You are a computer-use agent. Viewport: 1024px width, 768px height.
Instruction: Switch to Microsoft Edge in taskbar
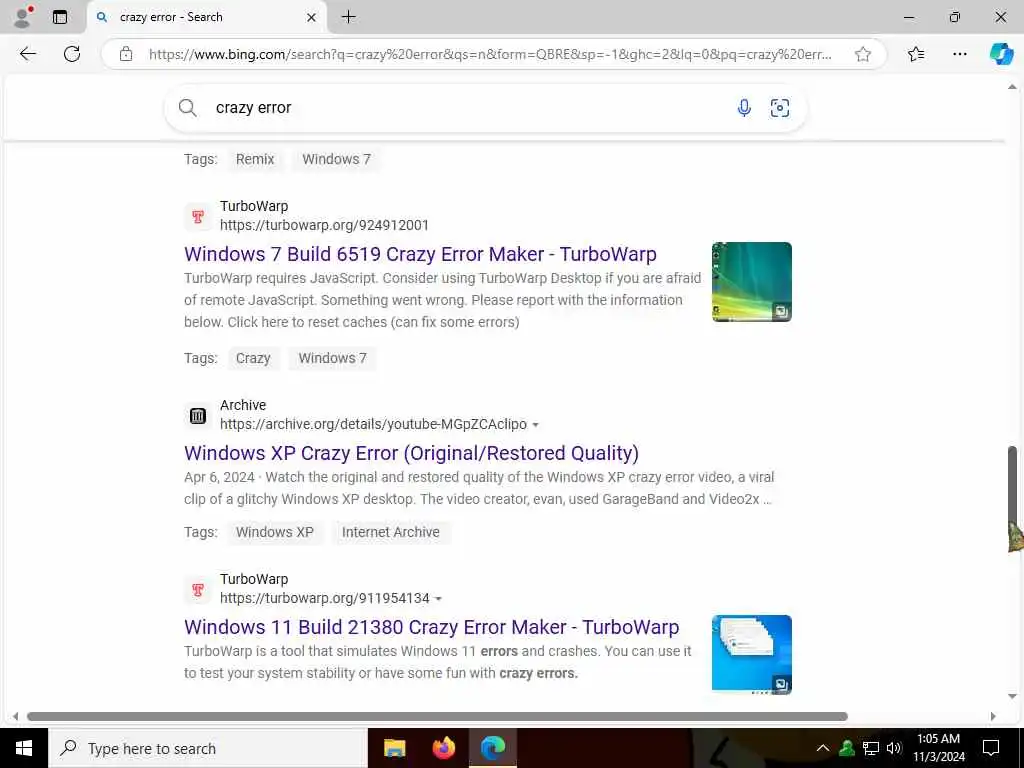[493, 748]
